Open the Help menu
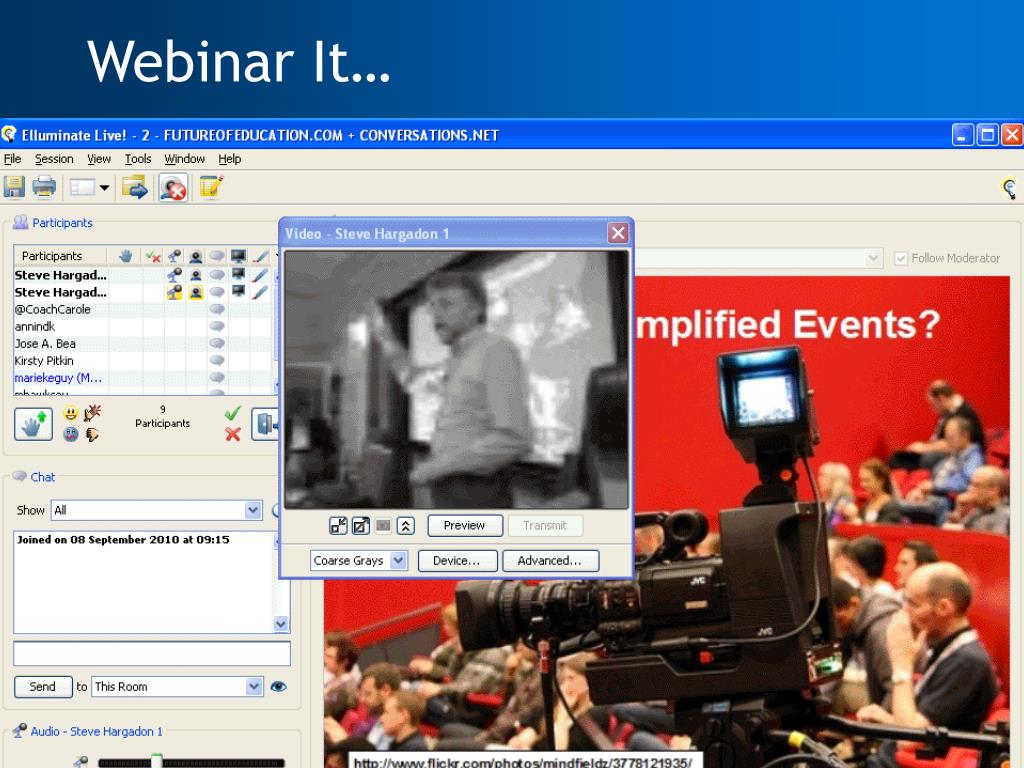The width and height of the screenshot is (1024, 768). click(229, 159)
